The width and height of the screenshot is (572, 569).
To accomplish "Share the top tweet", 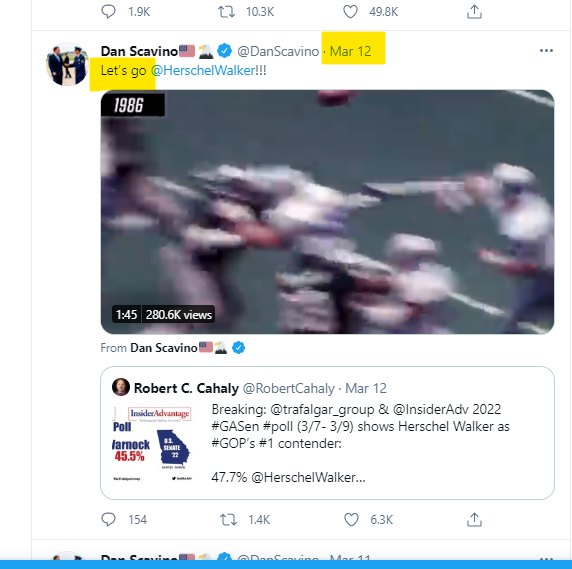I will coord(474,12).
